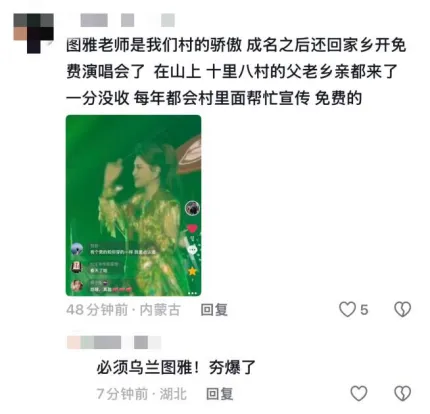Screen dimensions: 430x414
Task: Tap the like count 5 beside the heart
Action: (x=364, y=310)
